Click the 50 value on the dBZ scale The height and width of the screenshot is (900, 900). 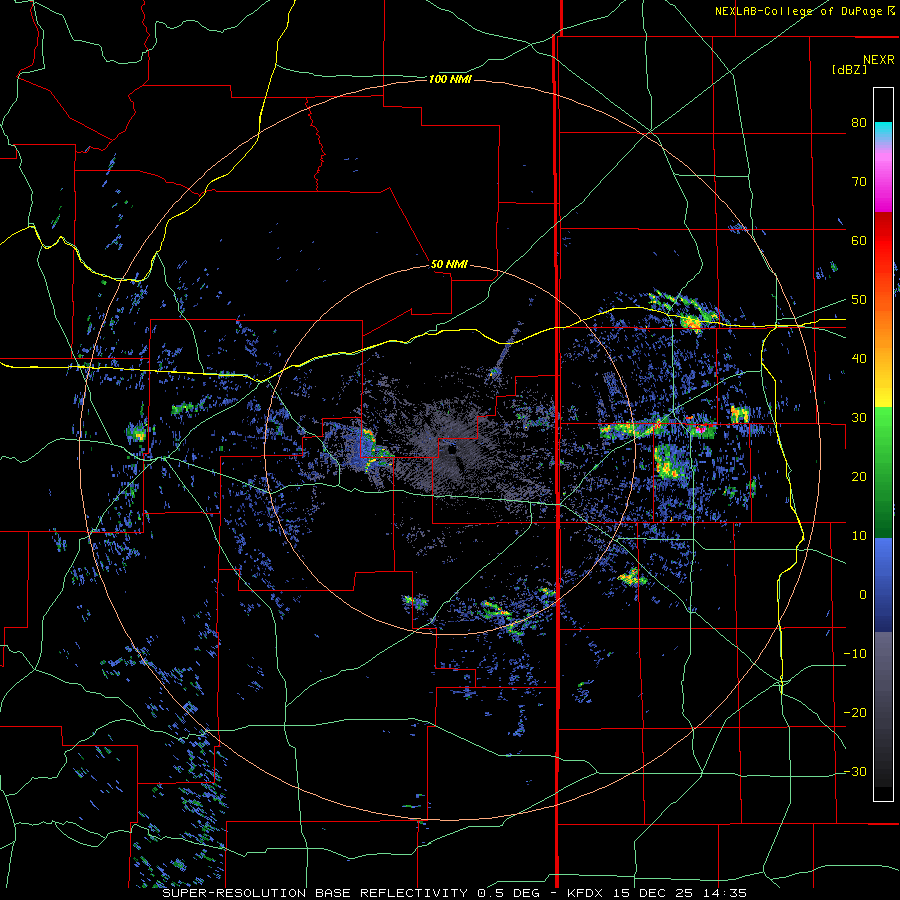(x=859, y=300)
